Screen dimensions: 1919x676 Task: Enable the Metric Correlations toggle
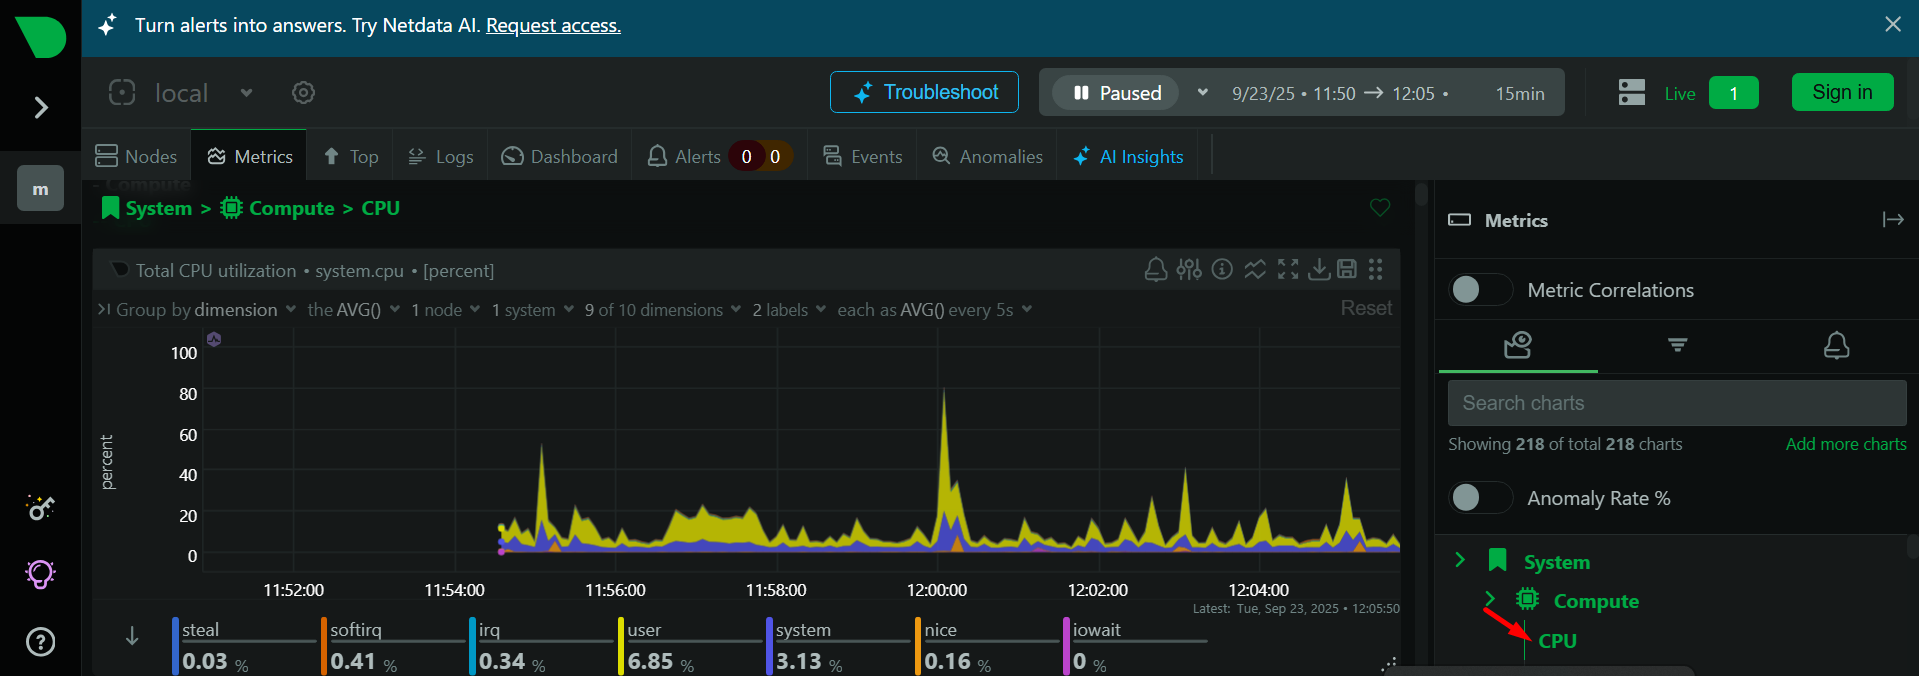point(1480,290)
